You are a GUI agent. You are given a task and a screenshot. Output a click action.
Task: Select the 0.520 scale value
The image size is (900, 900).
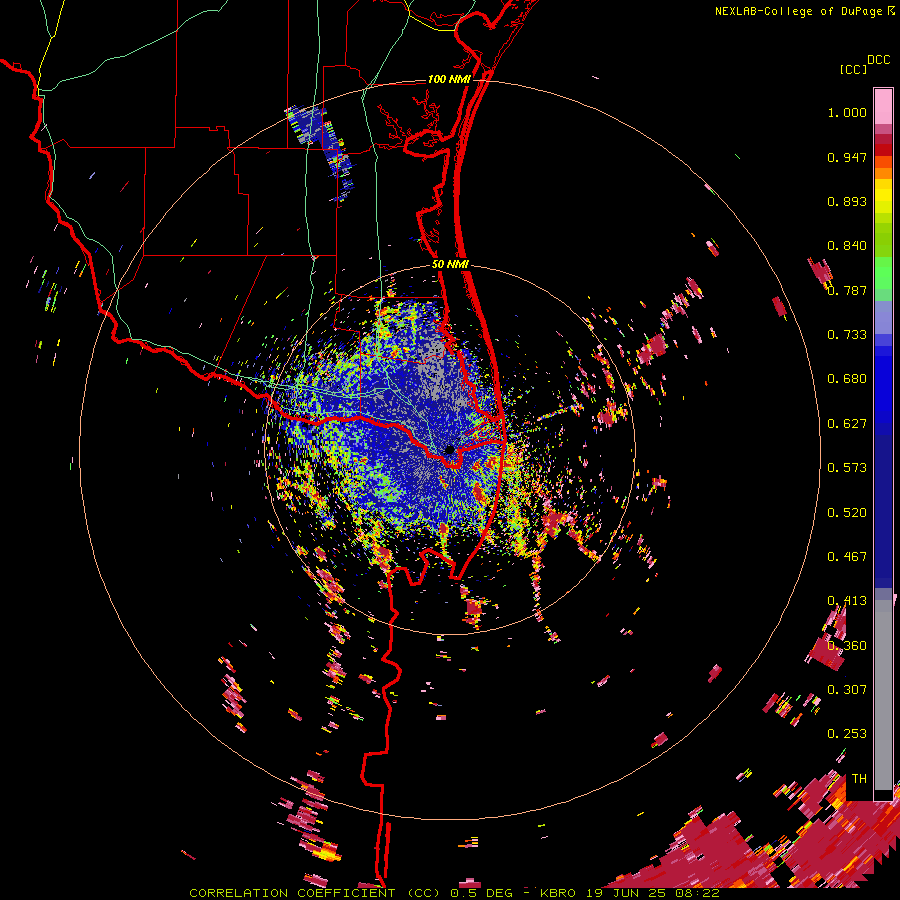pyautogui.click(x=847, y=513)
